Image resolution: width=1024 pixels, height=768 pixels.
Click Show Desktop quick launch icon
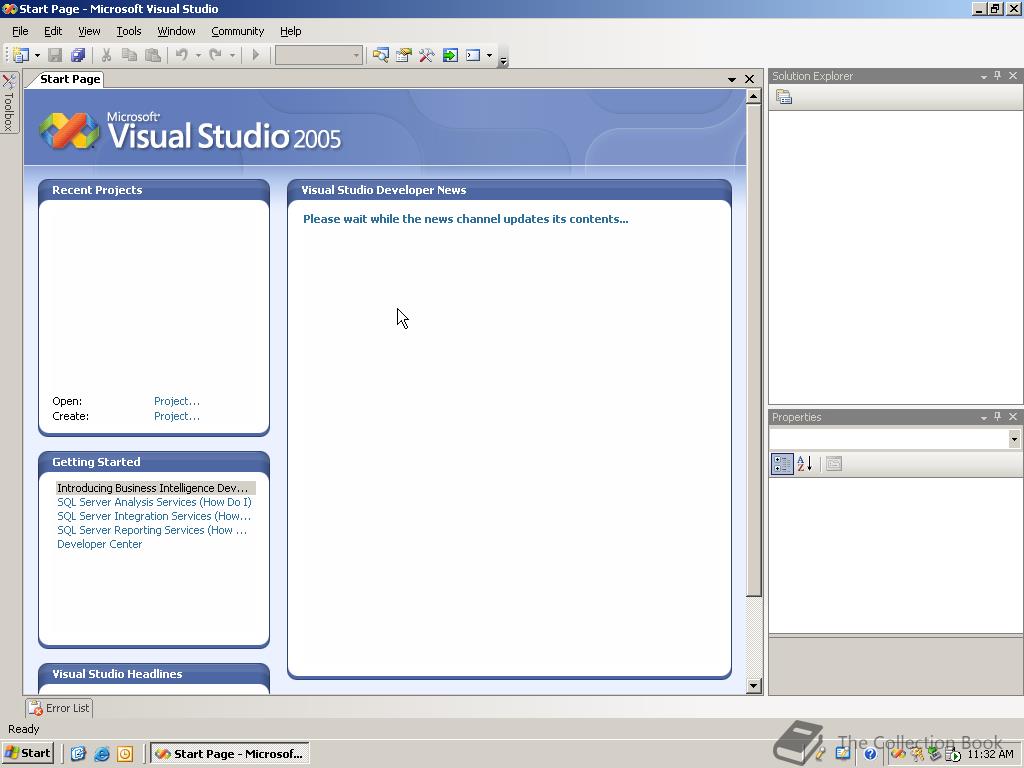pyautogui.click(x=78, y=754)
